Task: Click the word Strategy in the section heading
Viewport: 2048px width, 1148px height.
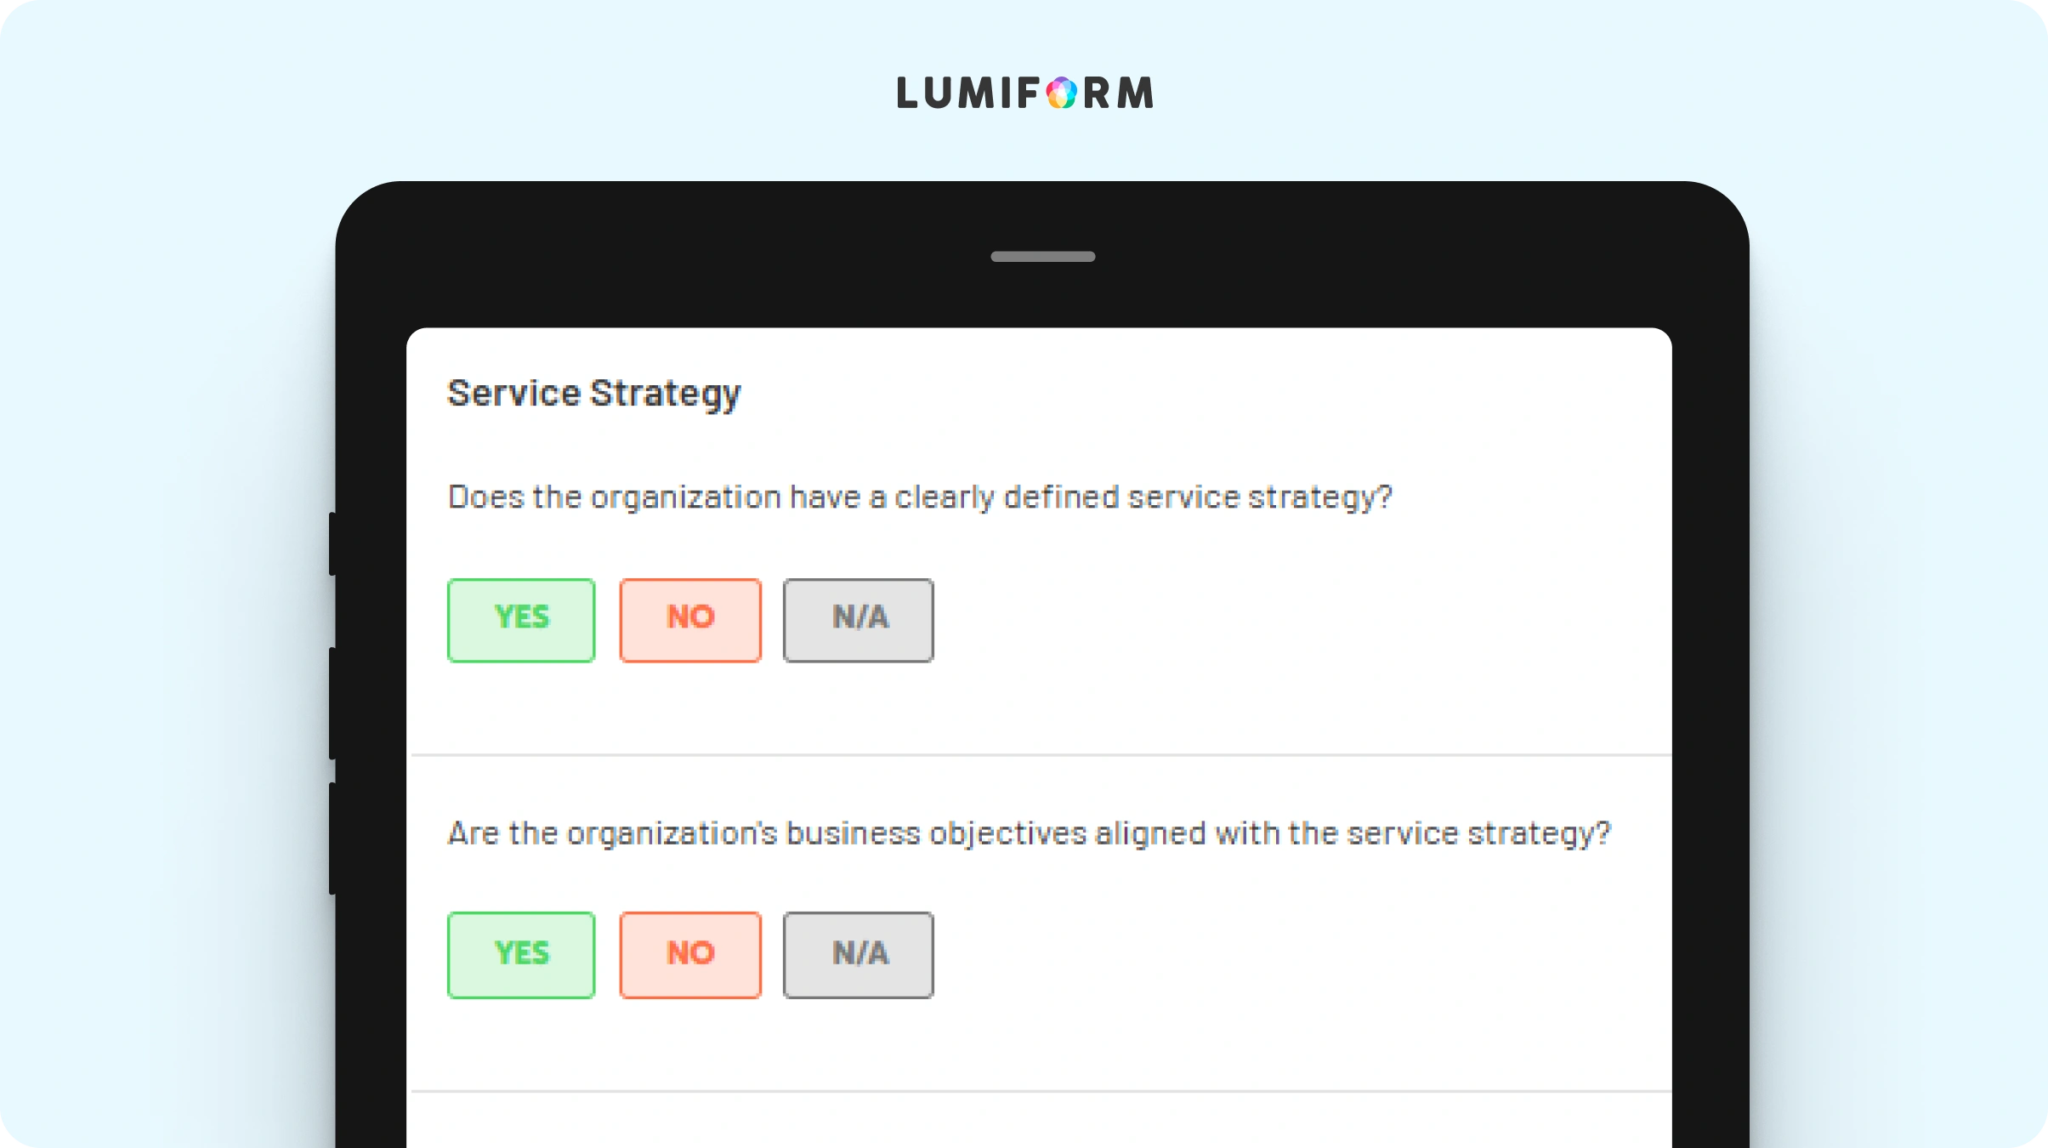Action: click(x=665, y=394)
